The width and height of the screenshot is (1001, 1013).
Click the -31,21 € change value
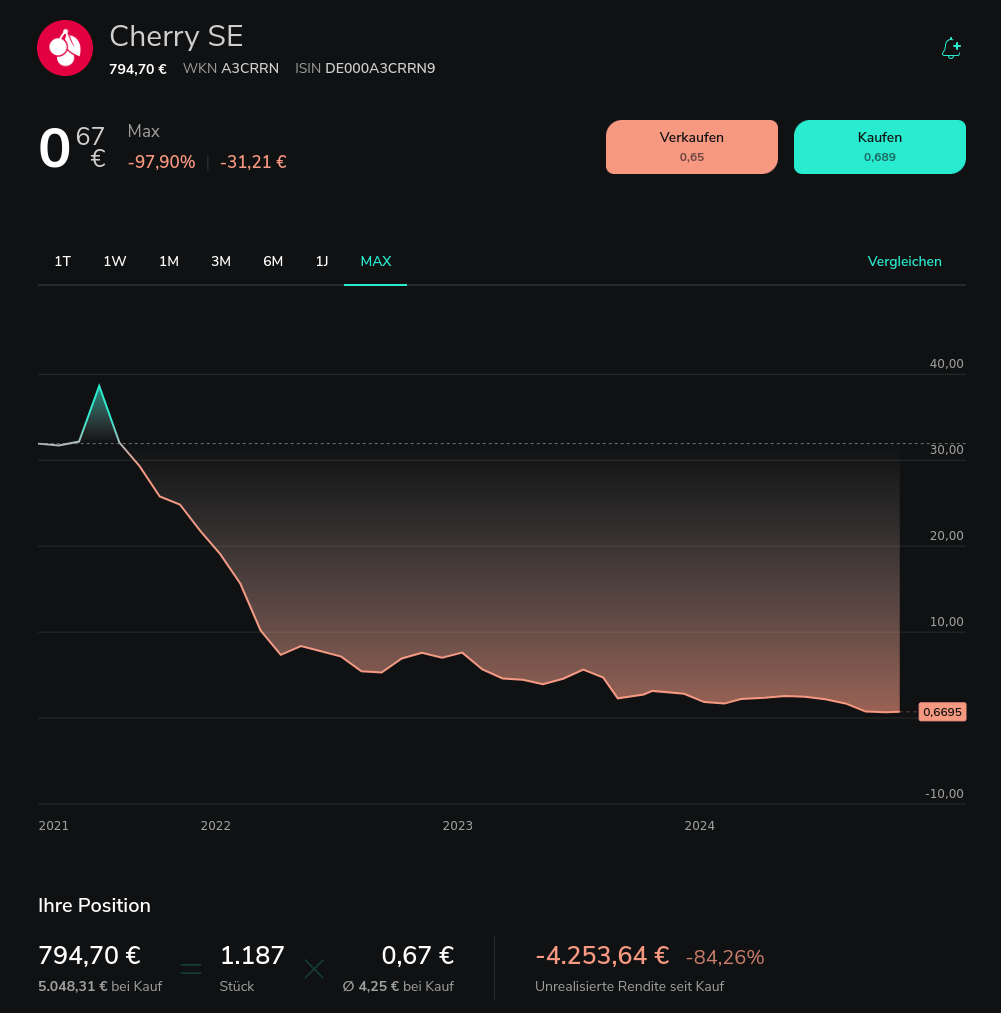(253, 162)
